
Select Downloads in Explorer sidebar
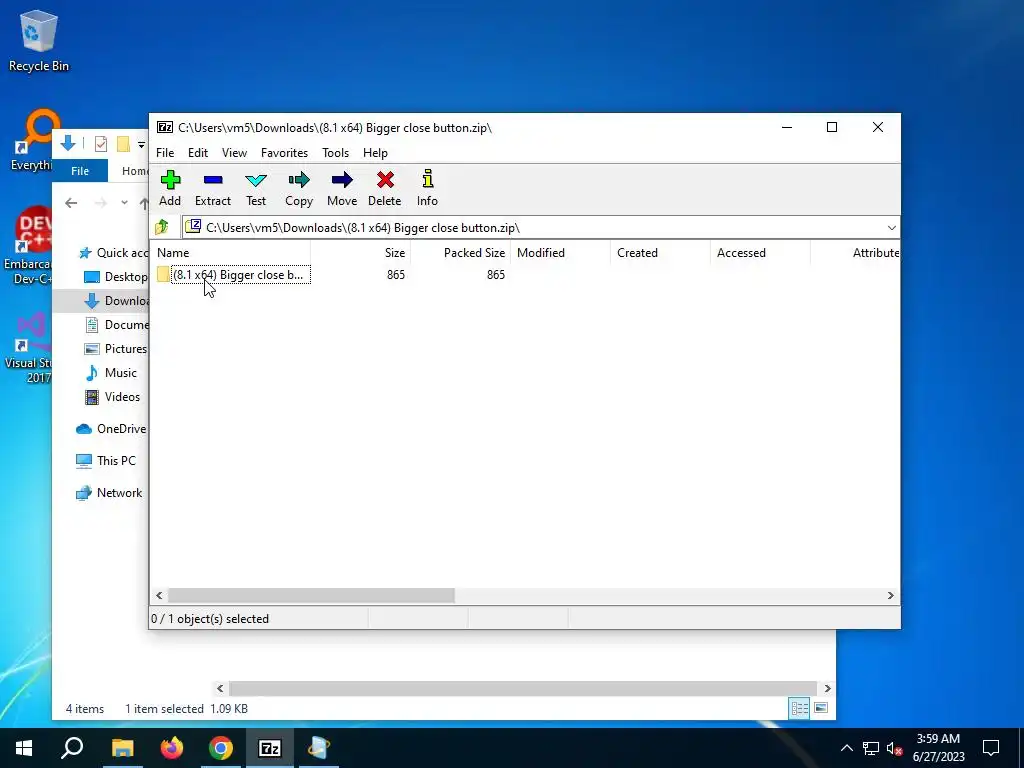pos(116,301)
